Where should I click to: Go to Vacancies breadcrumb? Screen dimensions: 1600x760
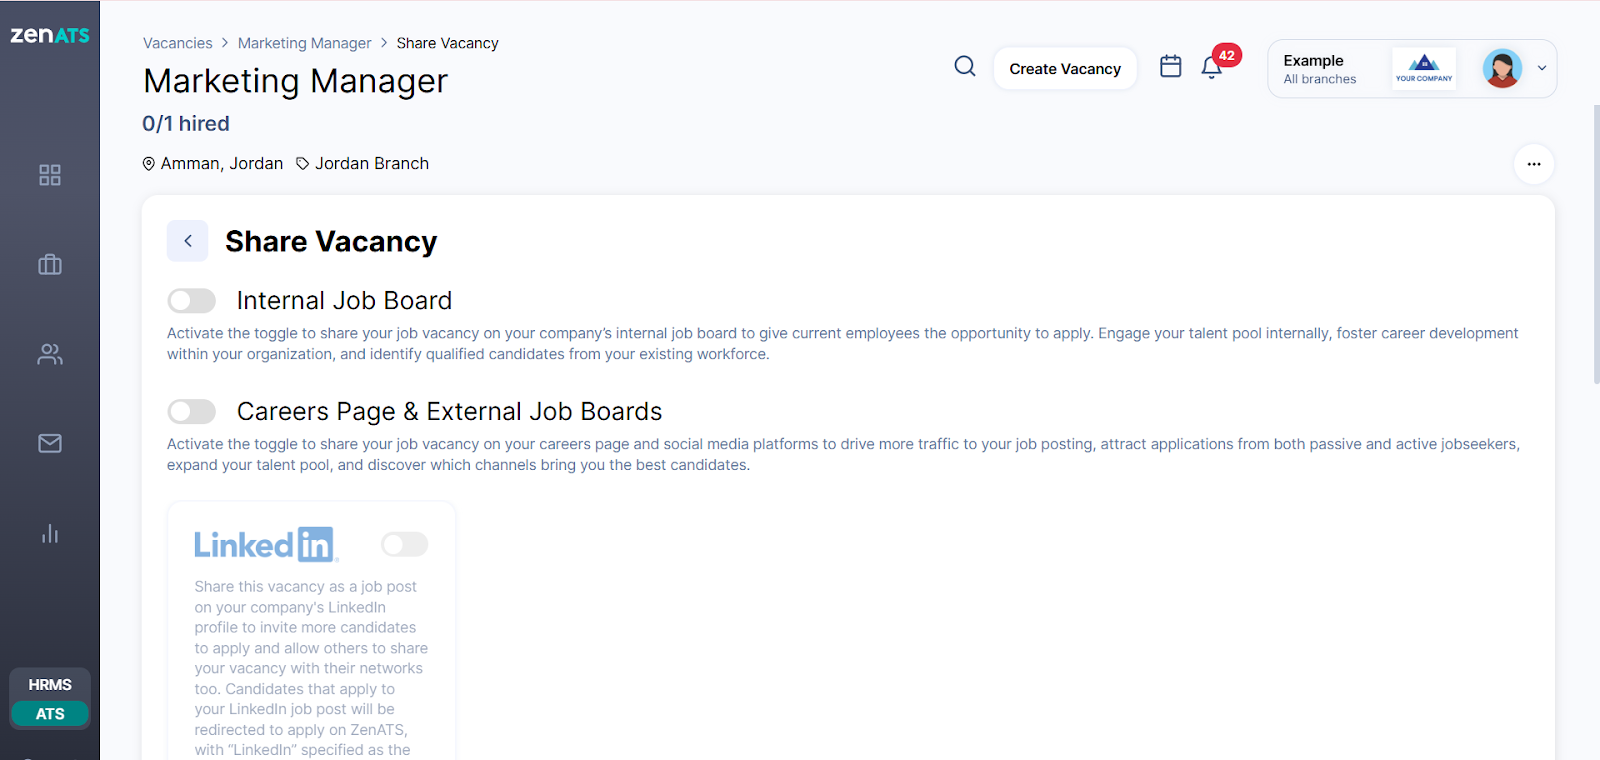(x=178, y=43)
